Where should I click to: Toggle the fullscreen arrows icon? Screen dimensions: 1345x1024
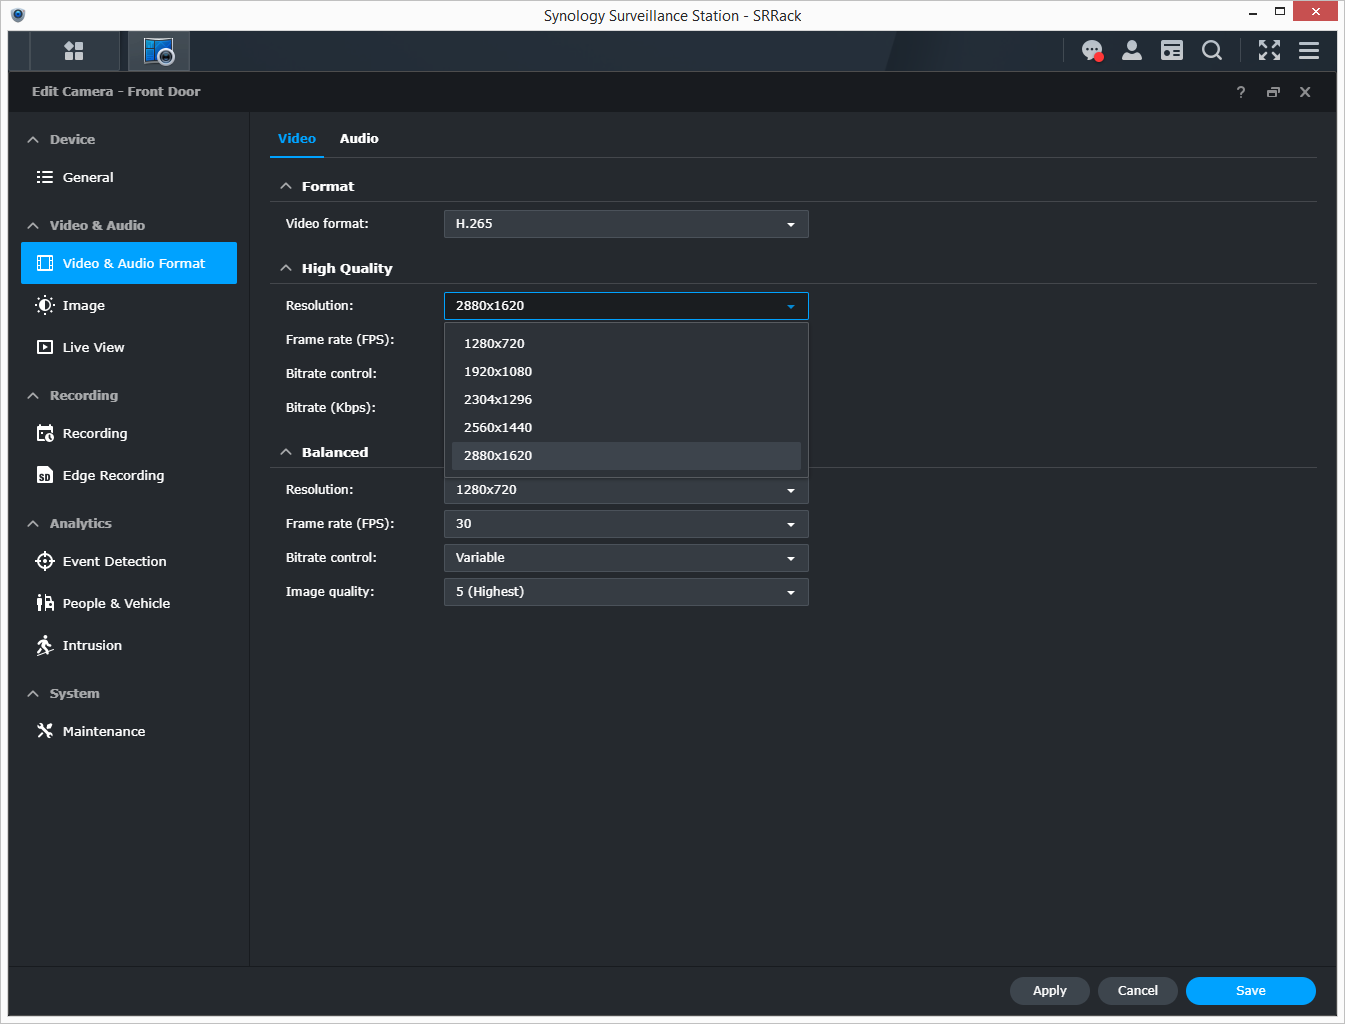pos(1269,50)
